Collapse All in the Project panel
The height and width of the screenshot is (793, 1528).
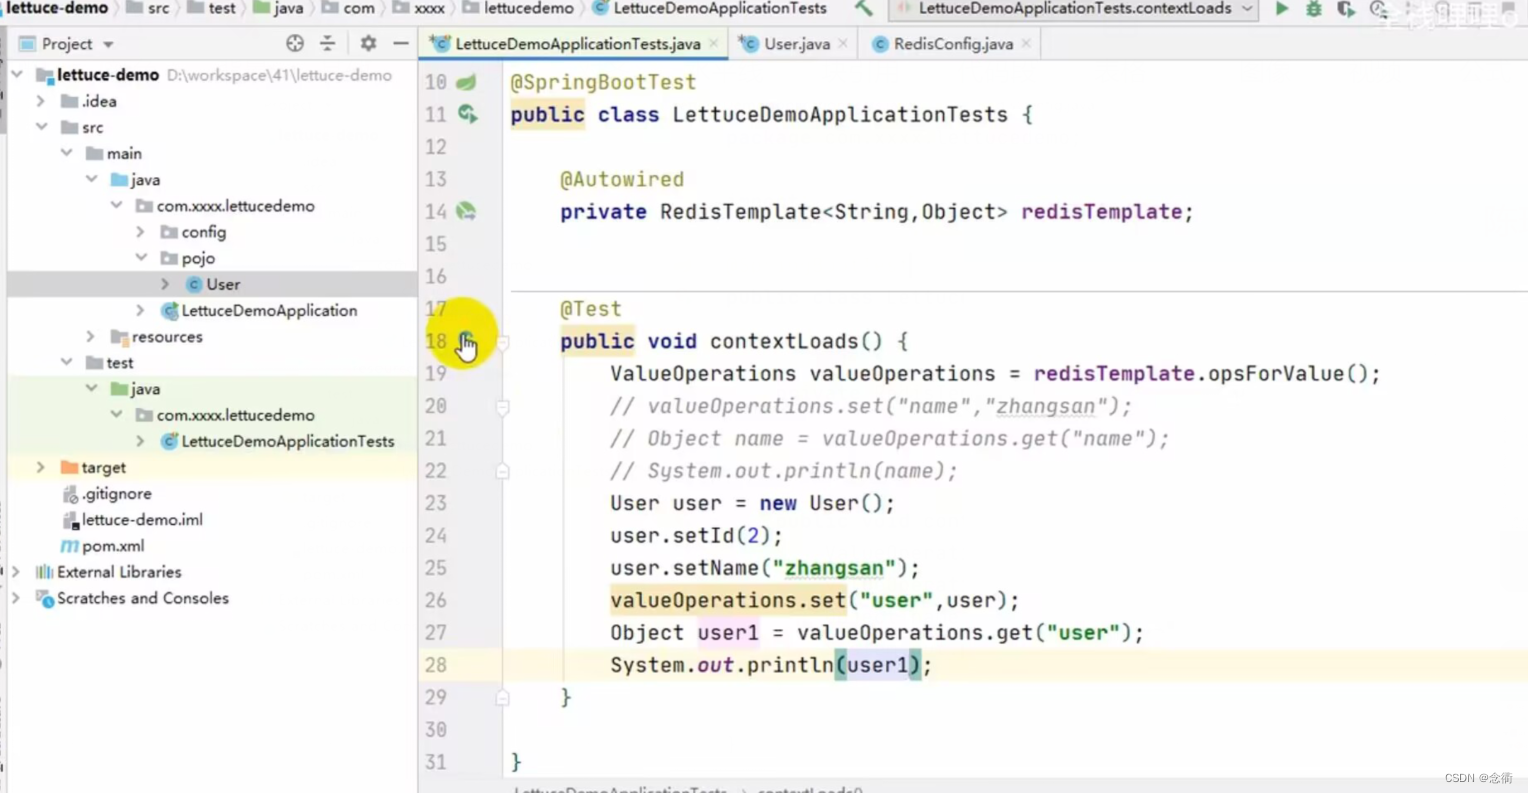[x=327, y=44]
